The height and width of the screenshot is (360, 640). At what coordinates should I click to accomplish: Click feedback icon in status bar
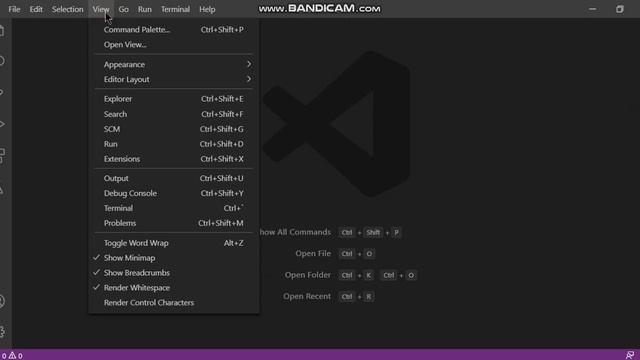630,355
